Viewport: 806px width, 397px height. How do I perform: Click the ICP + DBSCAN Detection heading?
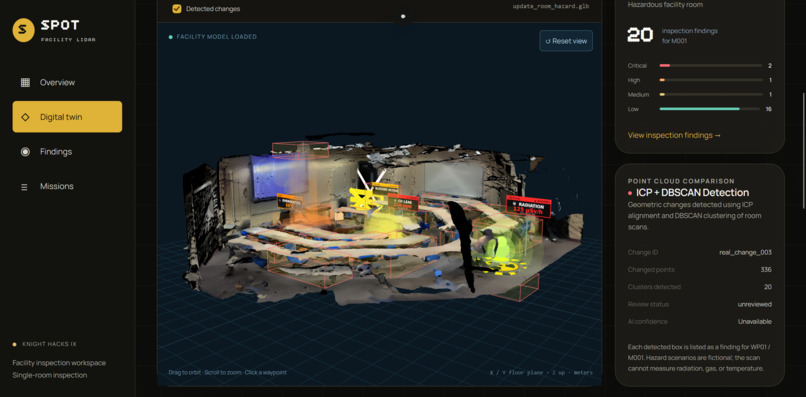point(692,193)
